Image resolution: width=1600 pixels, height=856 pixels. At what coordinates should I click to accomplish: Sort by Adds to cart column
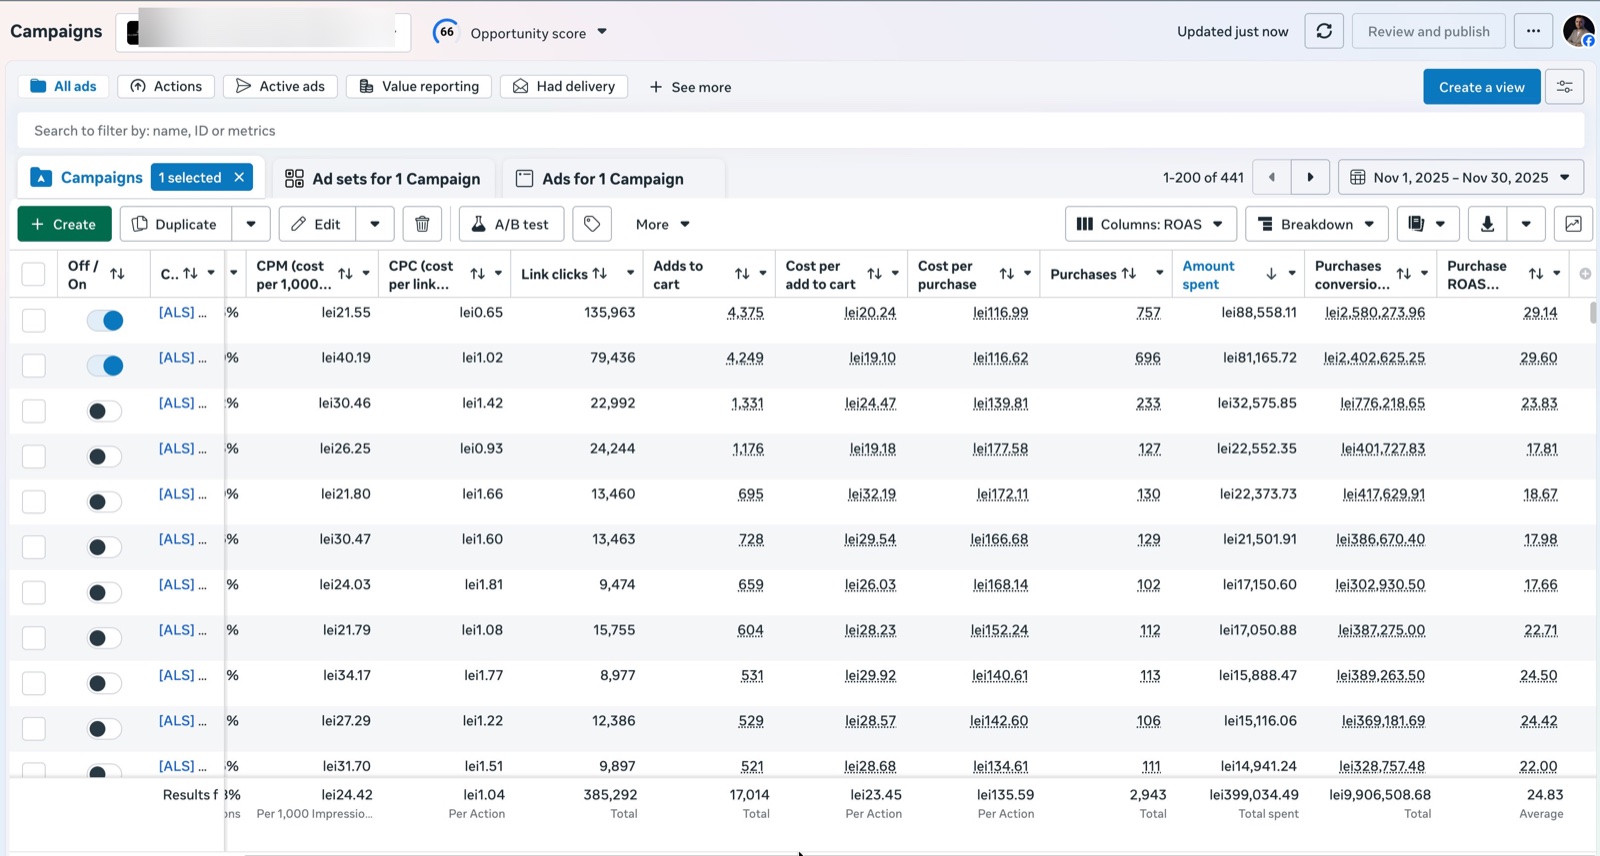(742, 274)
